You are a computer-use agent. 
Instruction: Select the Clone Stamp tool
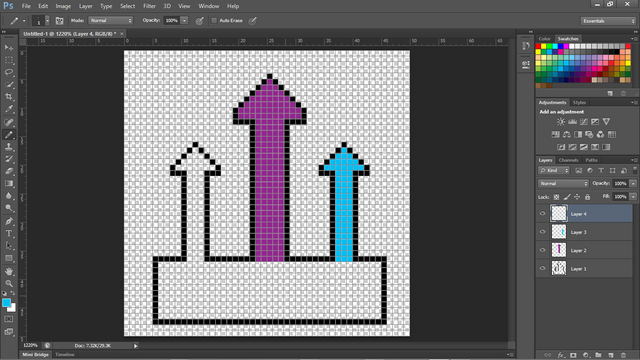[x=9, y=147]
